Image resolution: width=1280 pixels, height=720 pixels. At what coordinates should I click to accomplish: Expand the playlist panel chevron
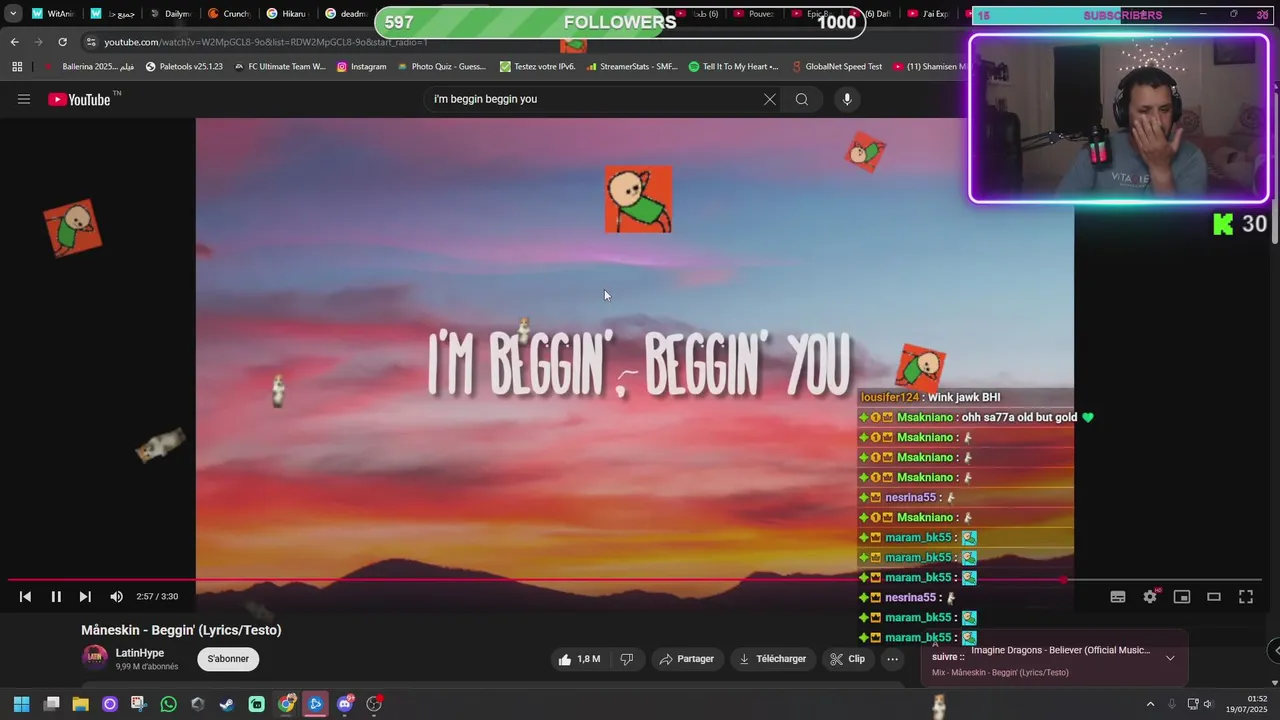1170,658
